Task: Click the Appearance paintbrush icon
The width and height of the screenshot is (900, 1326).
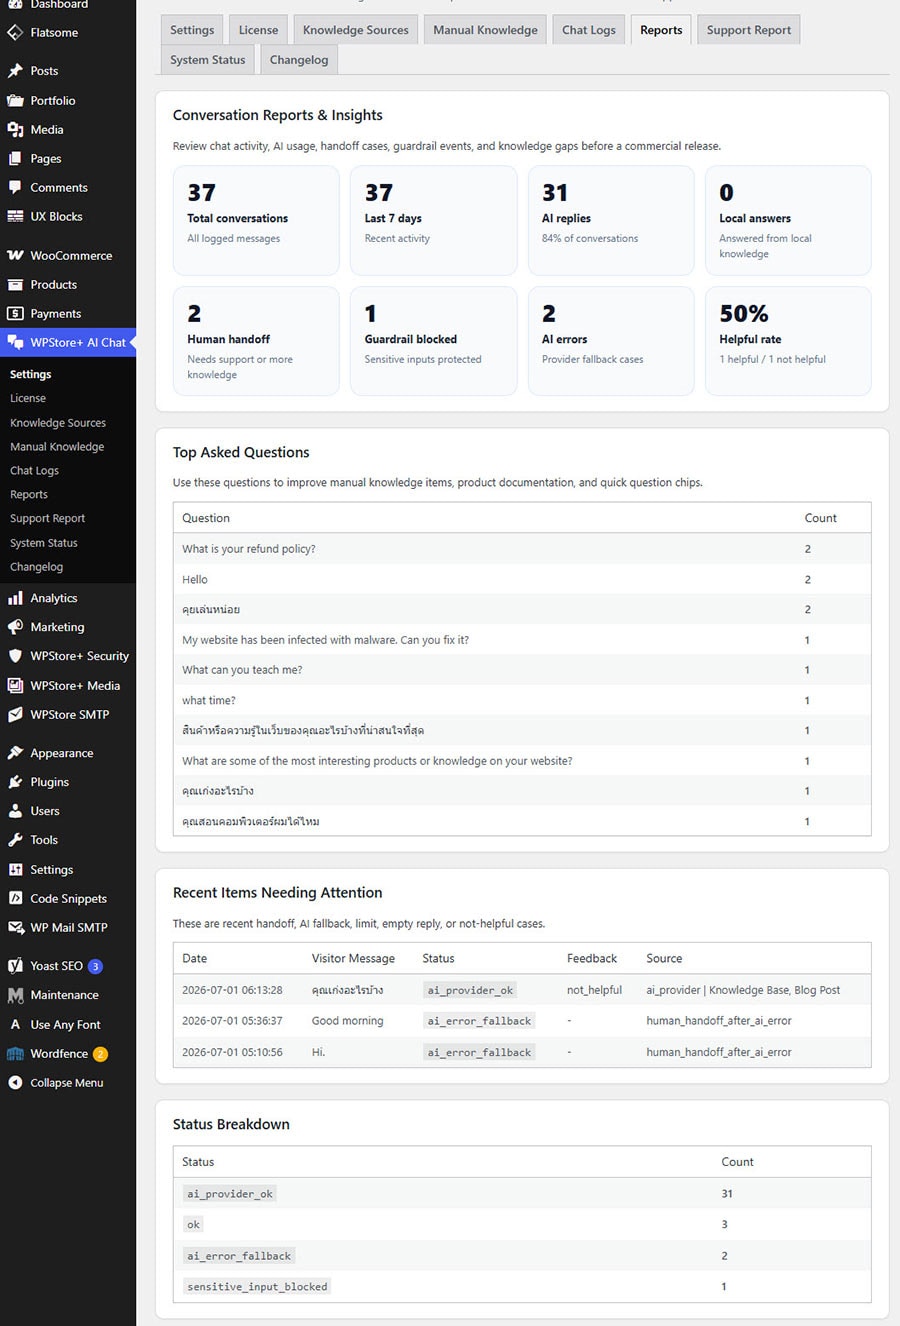Action: (15, 754)
